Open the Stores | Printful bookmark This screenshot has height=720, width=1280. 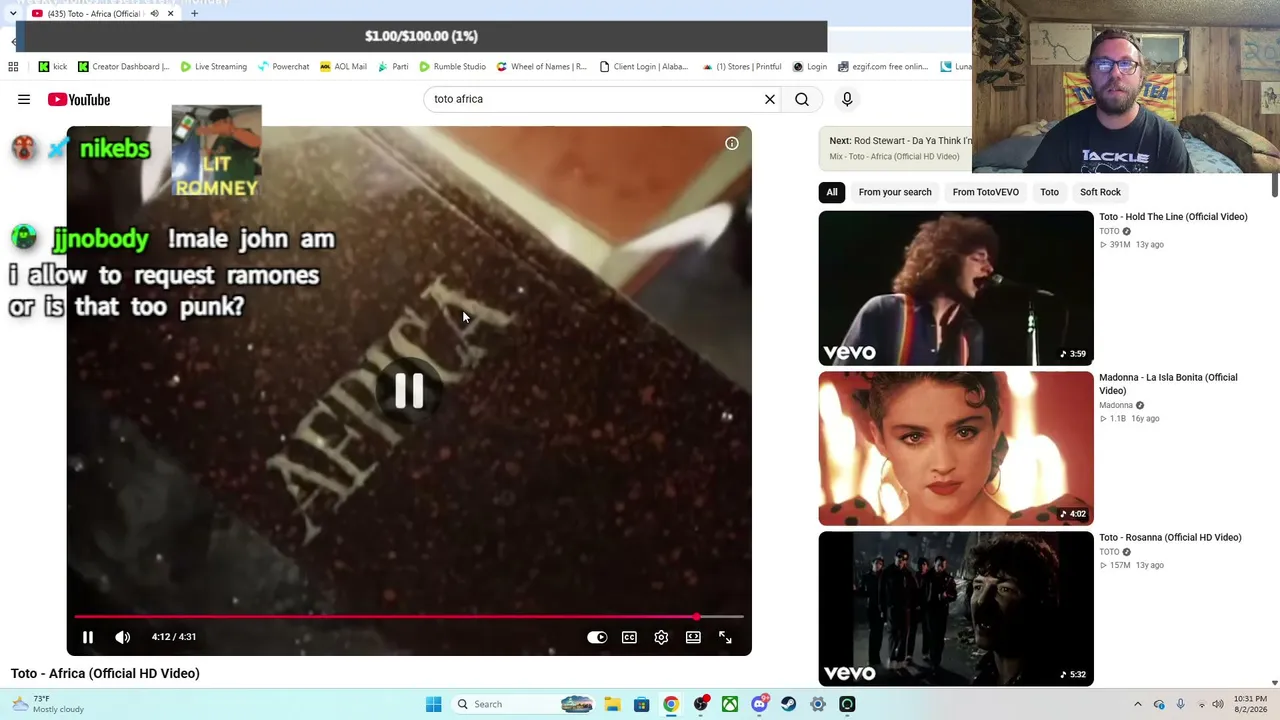coord(742,67)
